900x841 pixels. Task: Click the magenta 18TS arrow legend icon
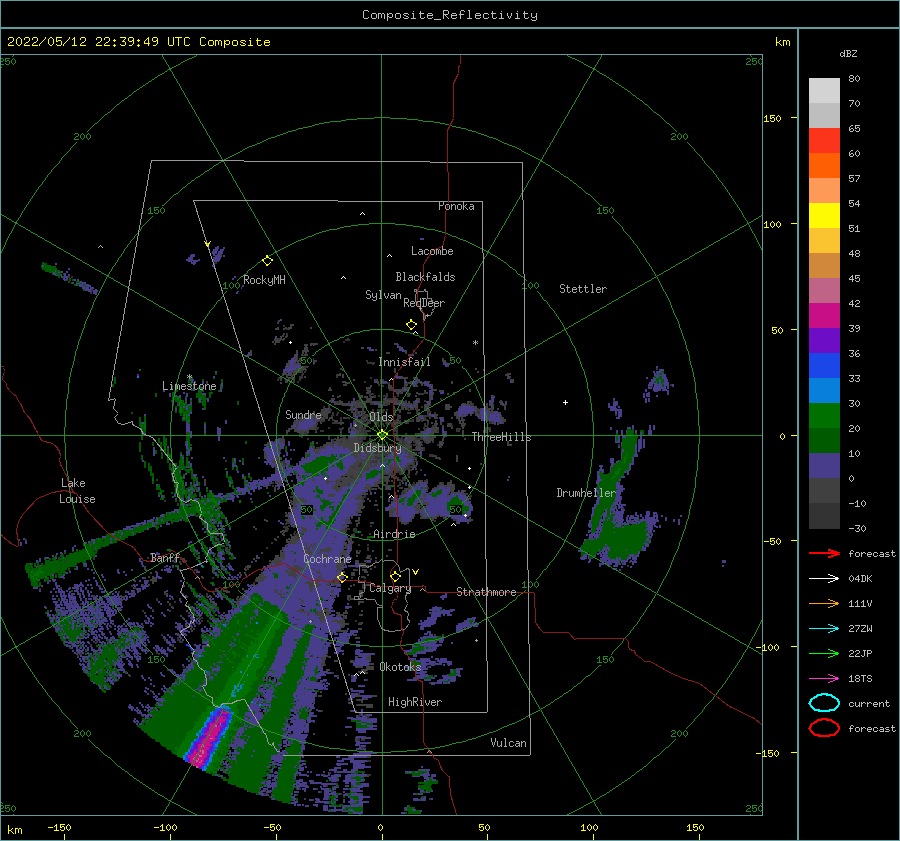coord(824,679)
